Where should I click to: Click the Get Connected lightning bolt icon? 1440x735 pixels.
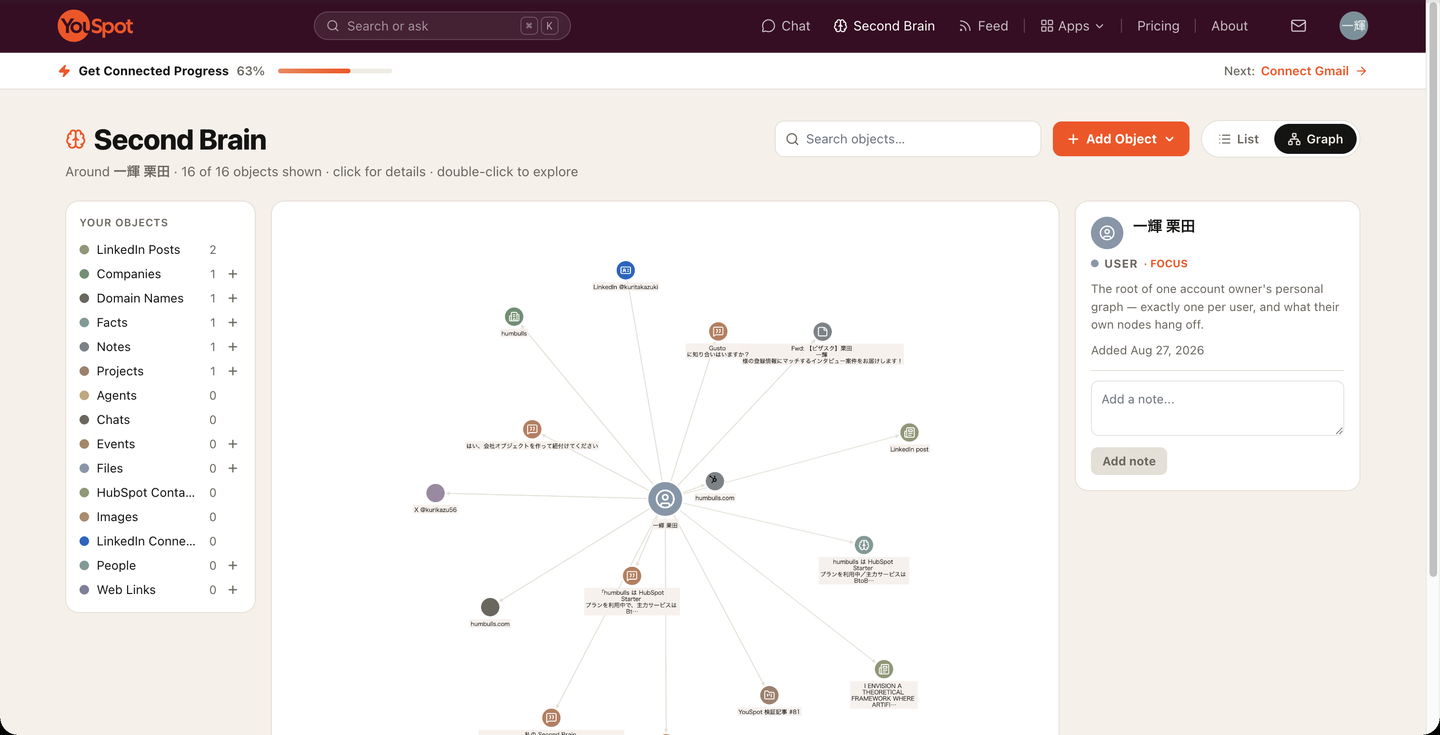pyautogui.click(x=64, y=71)
